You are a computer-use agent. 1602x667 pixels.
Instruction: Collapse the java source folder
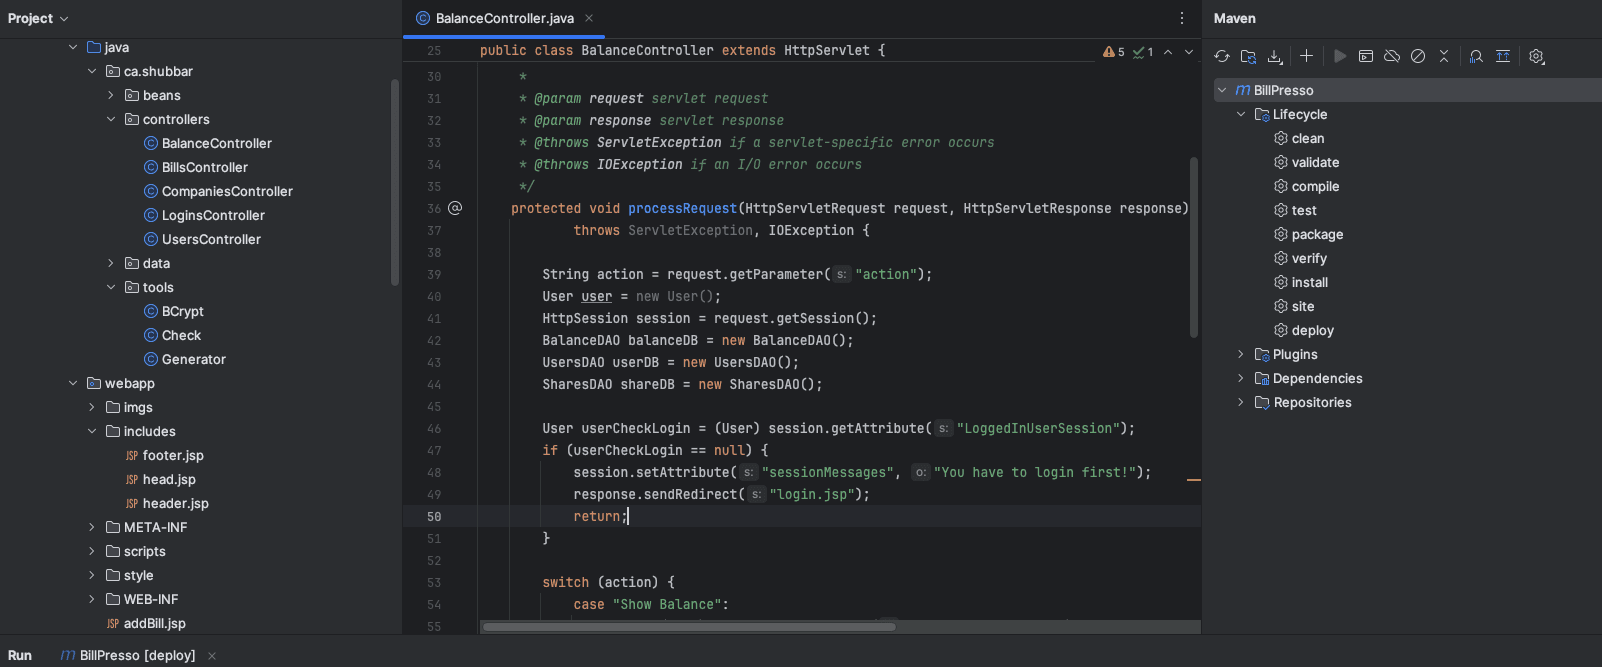pyautogui.click(x=73, y=47)
